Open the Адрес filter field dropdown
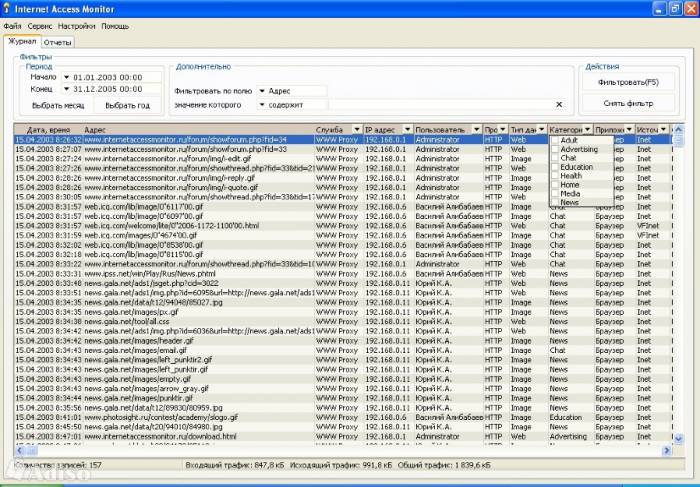This screenshot has height=487, width=700. click(260, 91)
